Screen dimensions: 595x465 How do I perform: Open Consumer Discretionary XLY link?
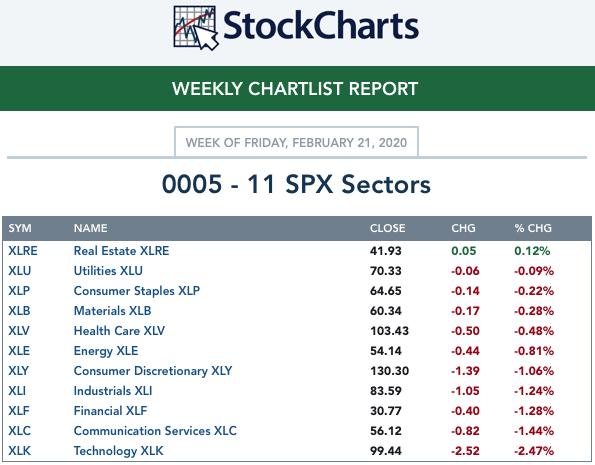(153, 371)
